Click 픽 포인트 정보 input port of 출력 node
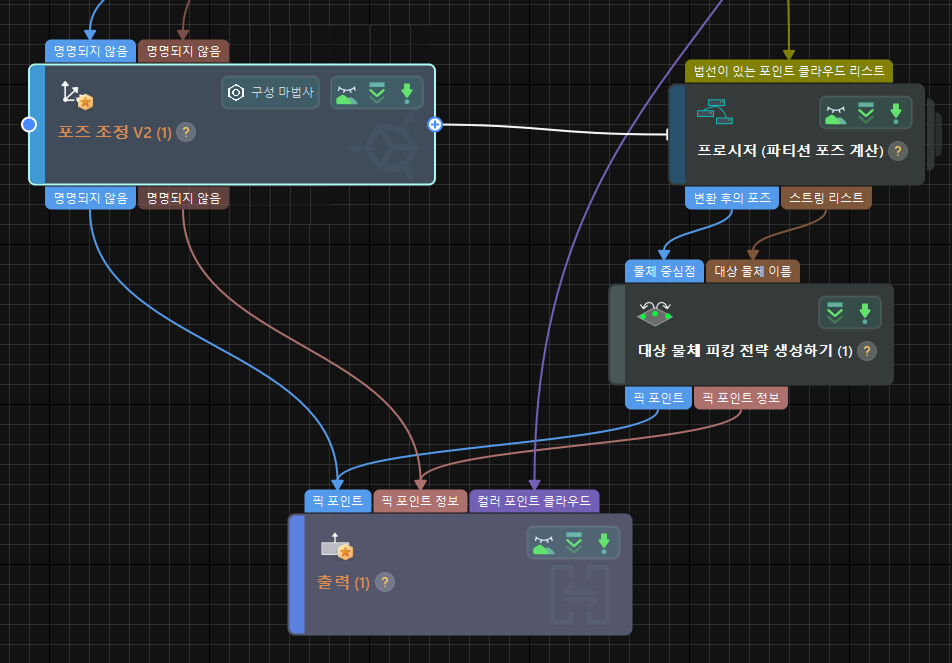Image resolution: width=952 pixels, height=663 pixels. tap(420, 501)
